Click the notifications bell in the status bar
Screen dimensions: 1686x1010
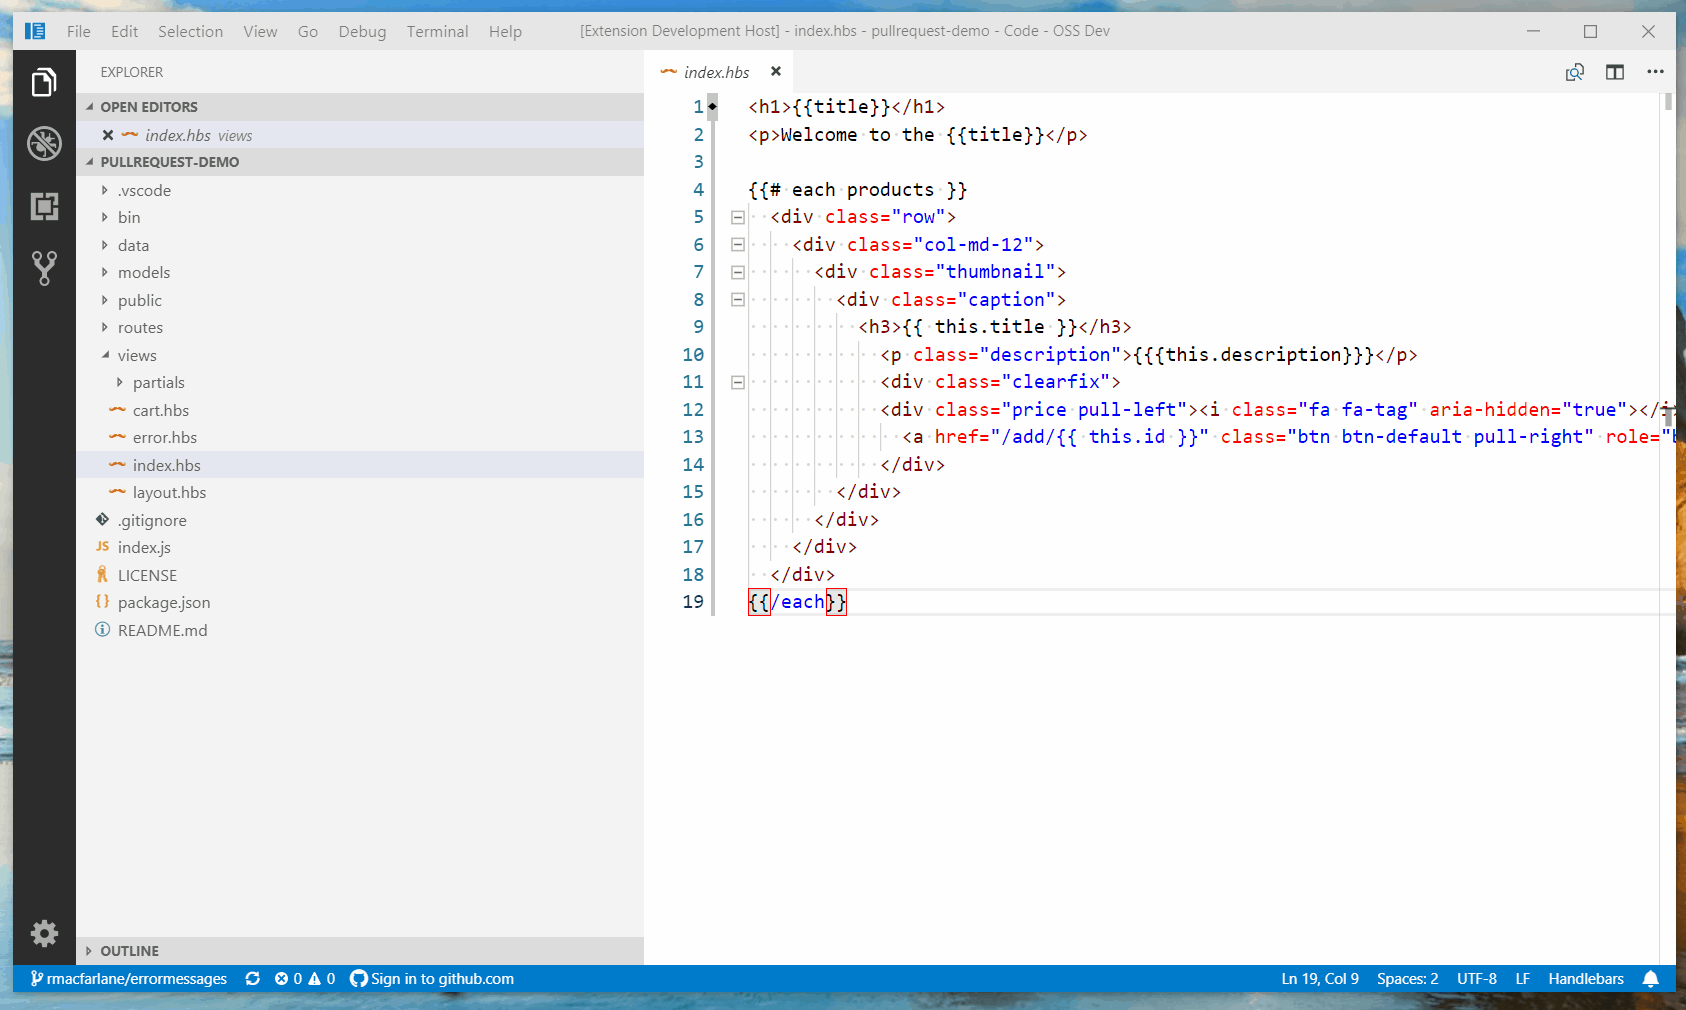click(1650, 979)
